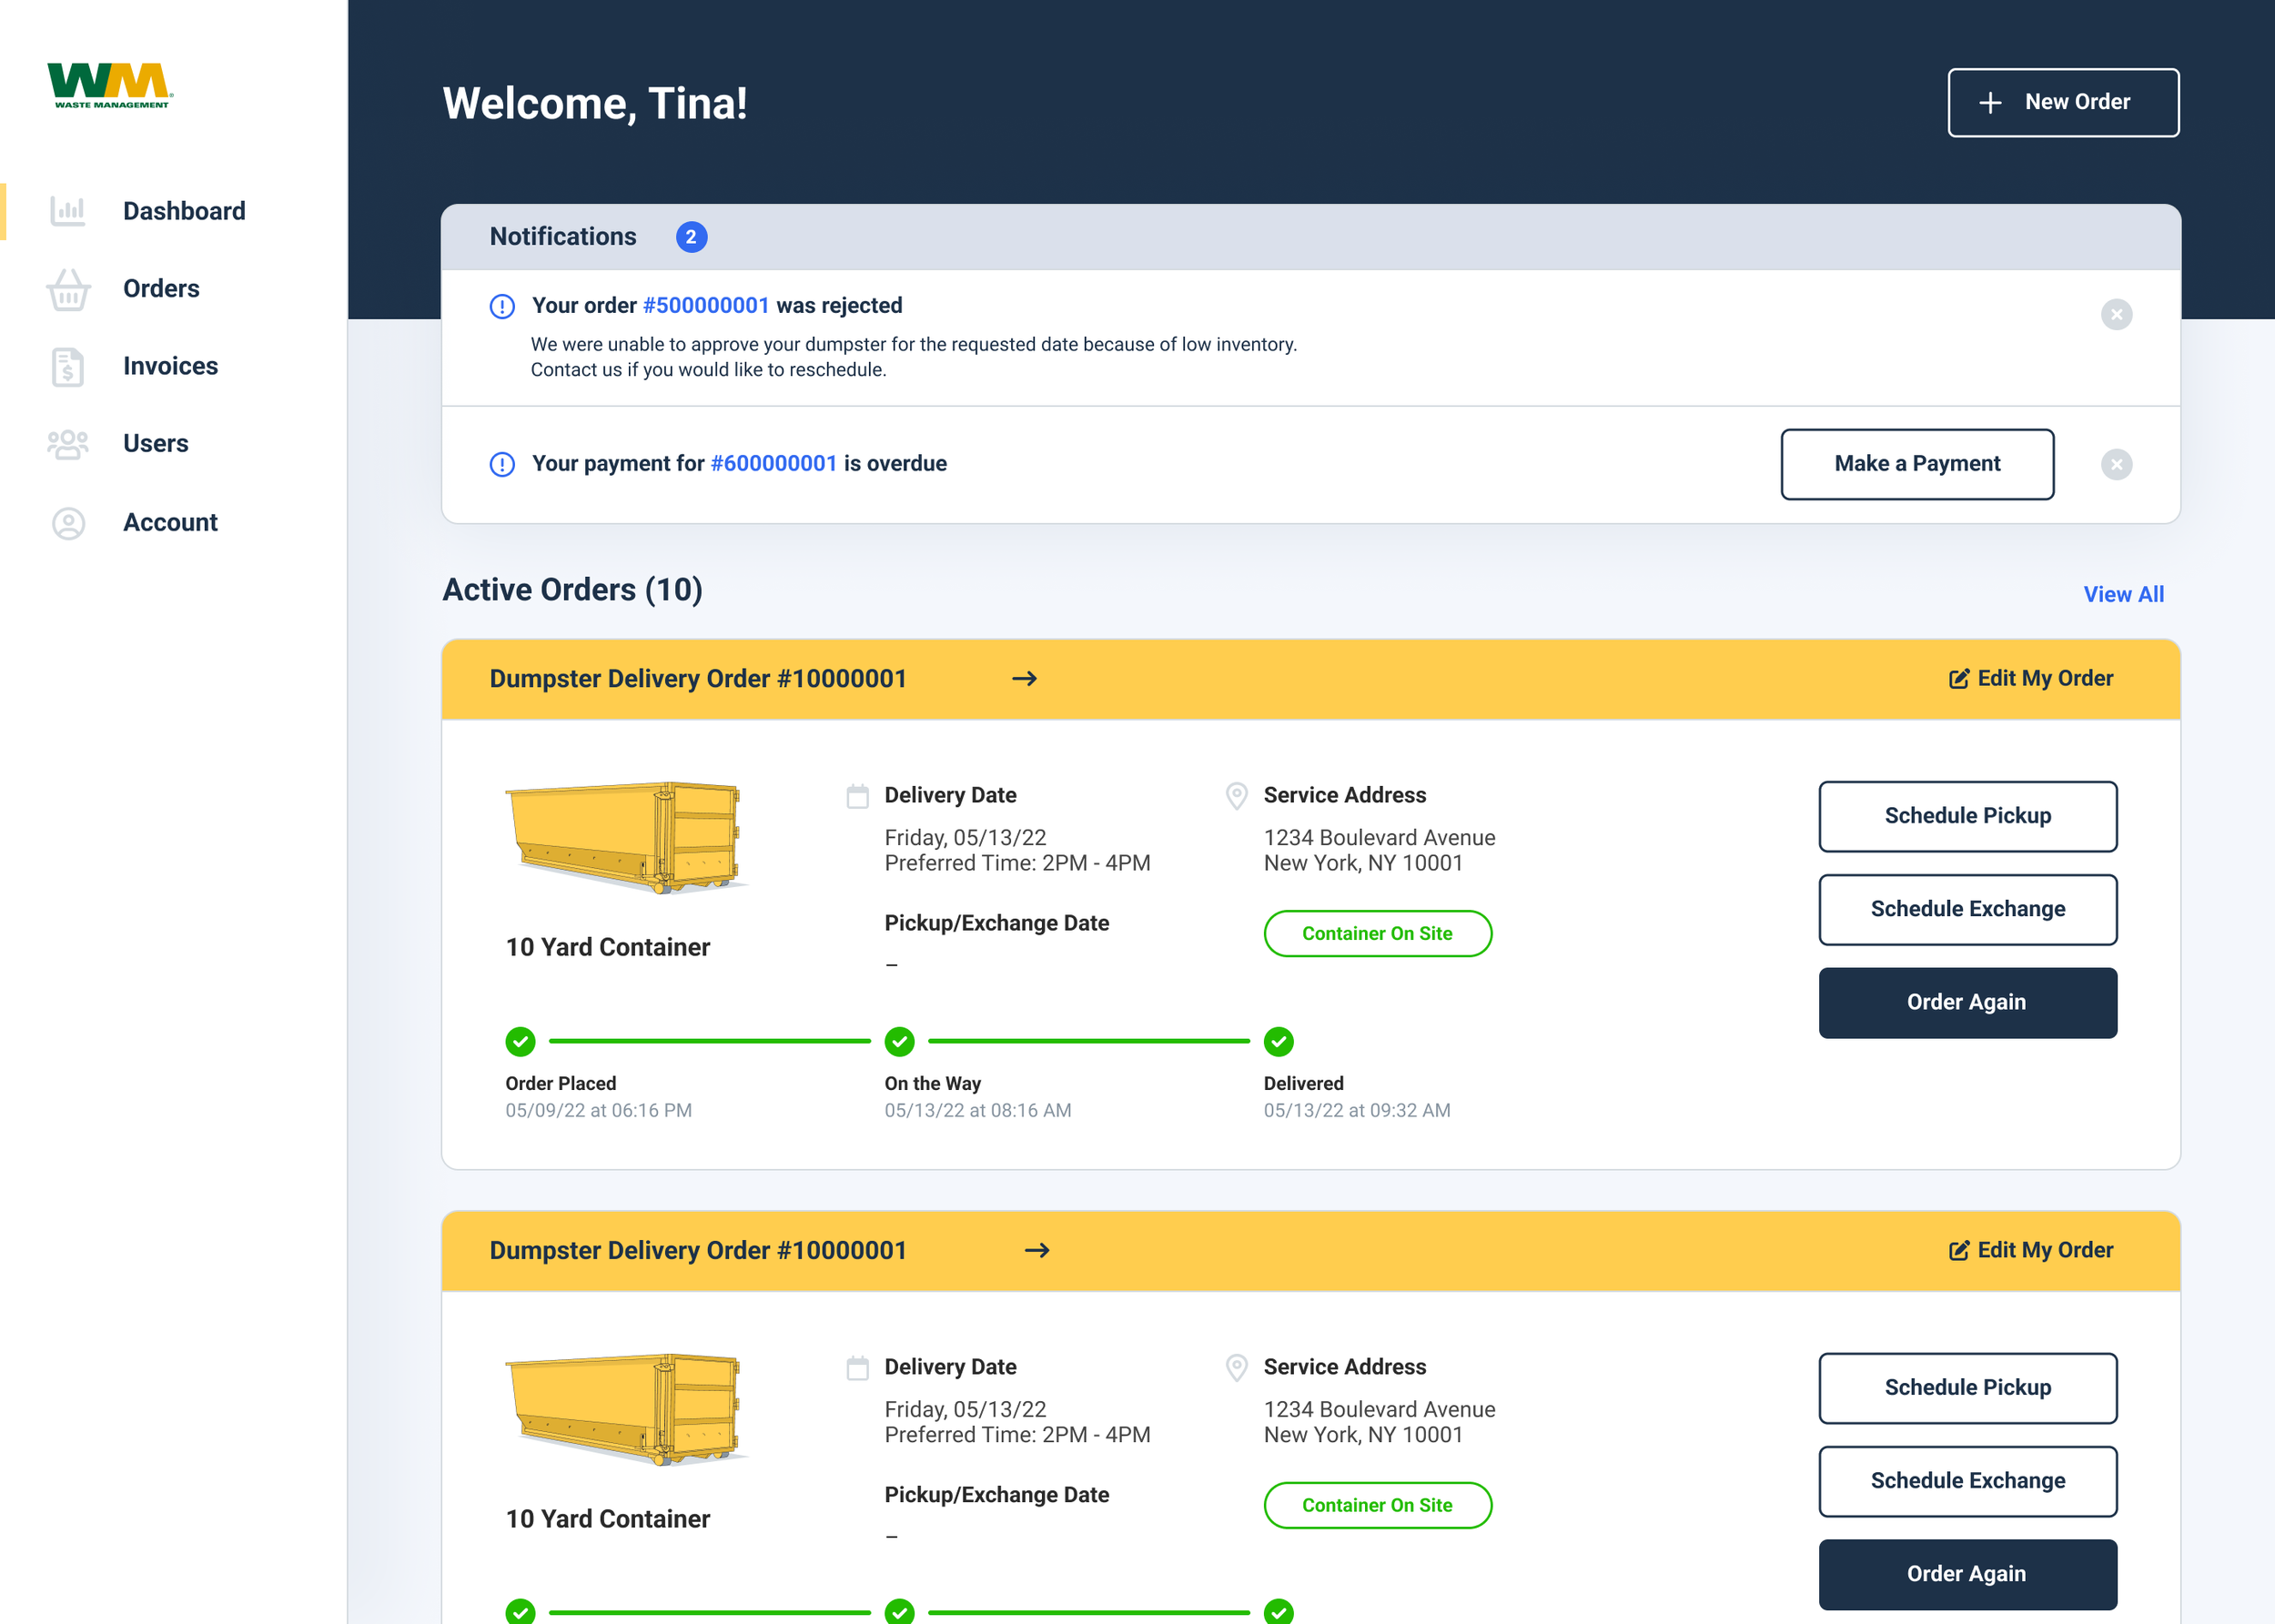Image resolution: width=2275 pixels, height=1624 pixels.
Task: Go to the Account menu item
Action: pyautogui.click(x=170, y=522)
